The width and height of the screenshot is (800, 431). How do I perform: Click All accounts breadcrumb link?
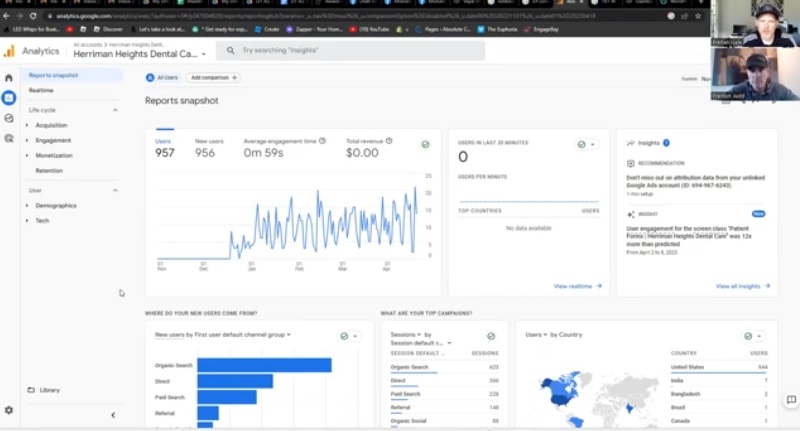(x=87, y=45)
